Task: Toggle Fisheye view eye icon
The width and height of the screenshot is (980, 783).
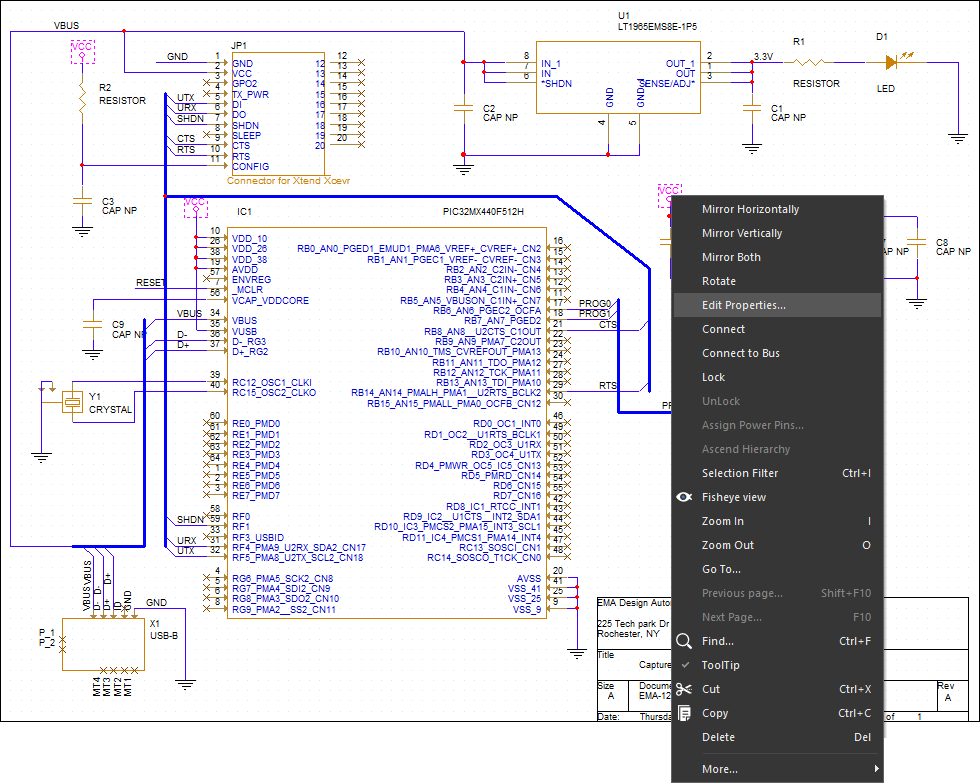Action: point(684,497)
